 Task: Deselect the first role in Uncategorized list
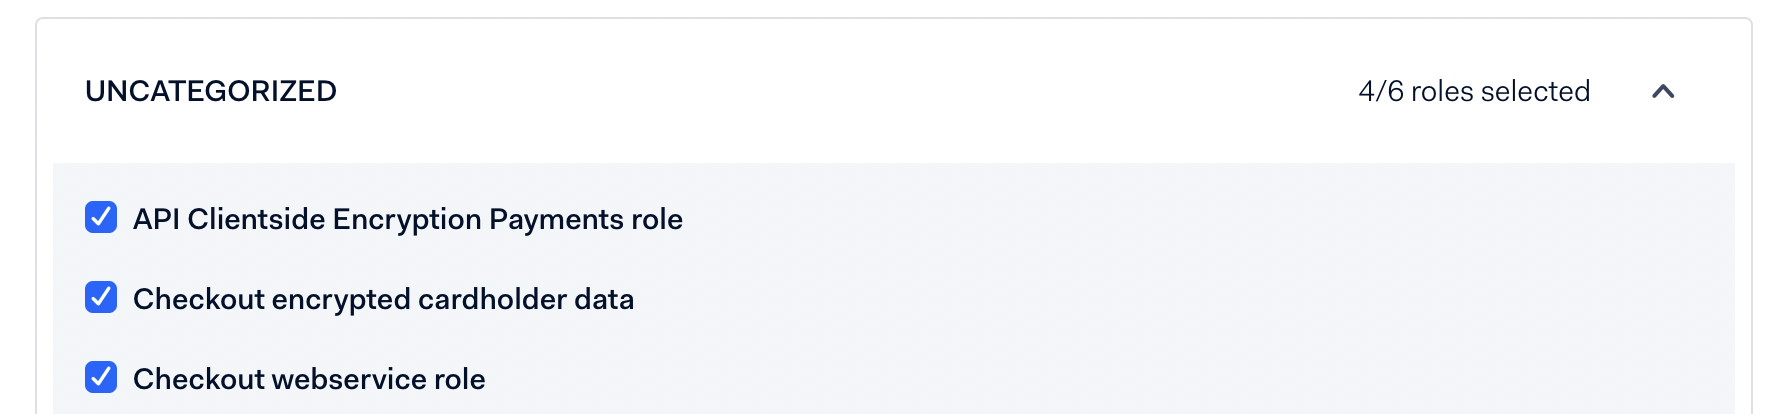click(x=101, y=217)
